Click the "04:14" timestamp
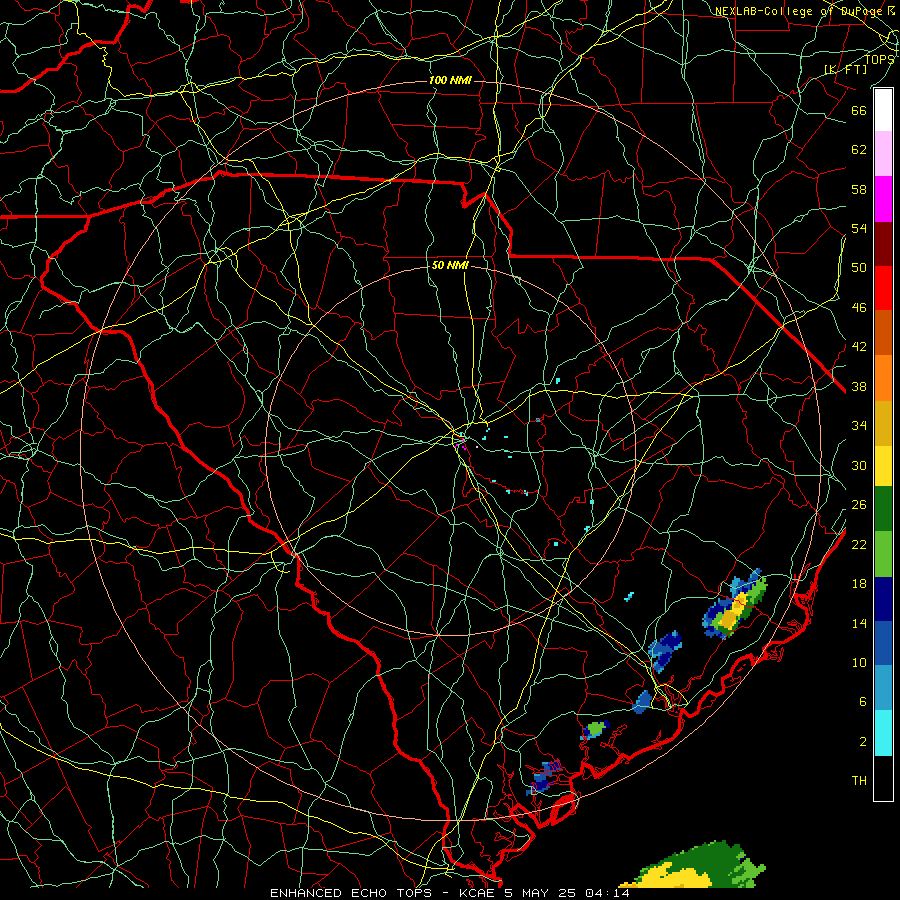This screenshot has width=900, height=900. tap(607, 893)
